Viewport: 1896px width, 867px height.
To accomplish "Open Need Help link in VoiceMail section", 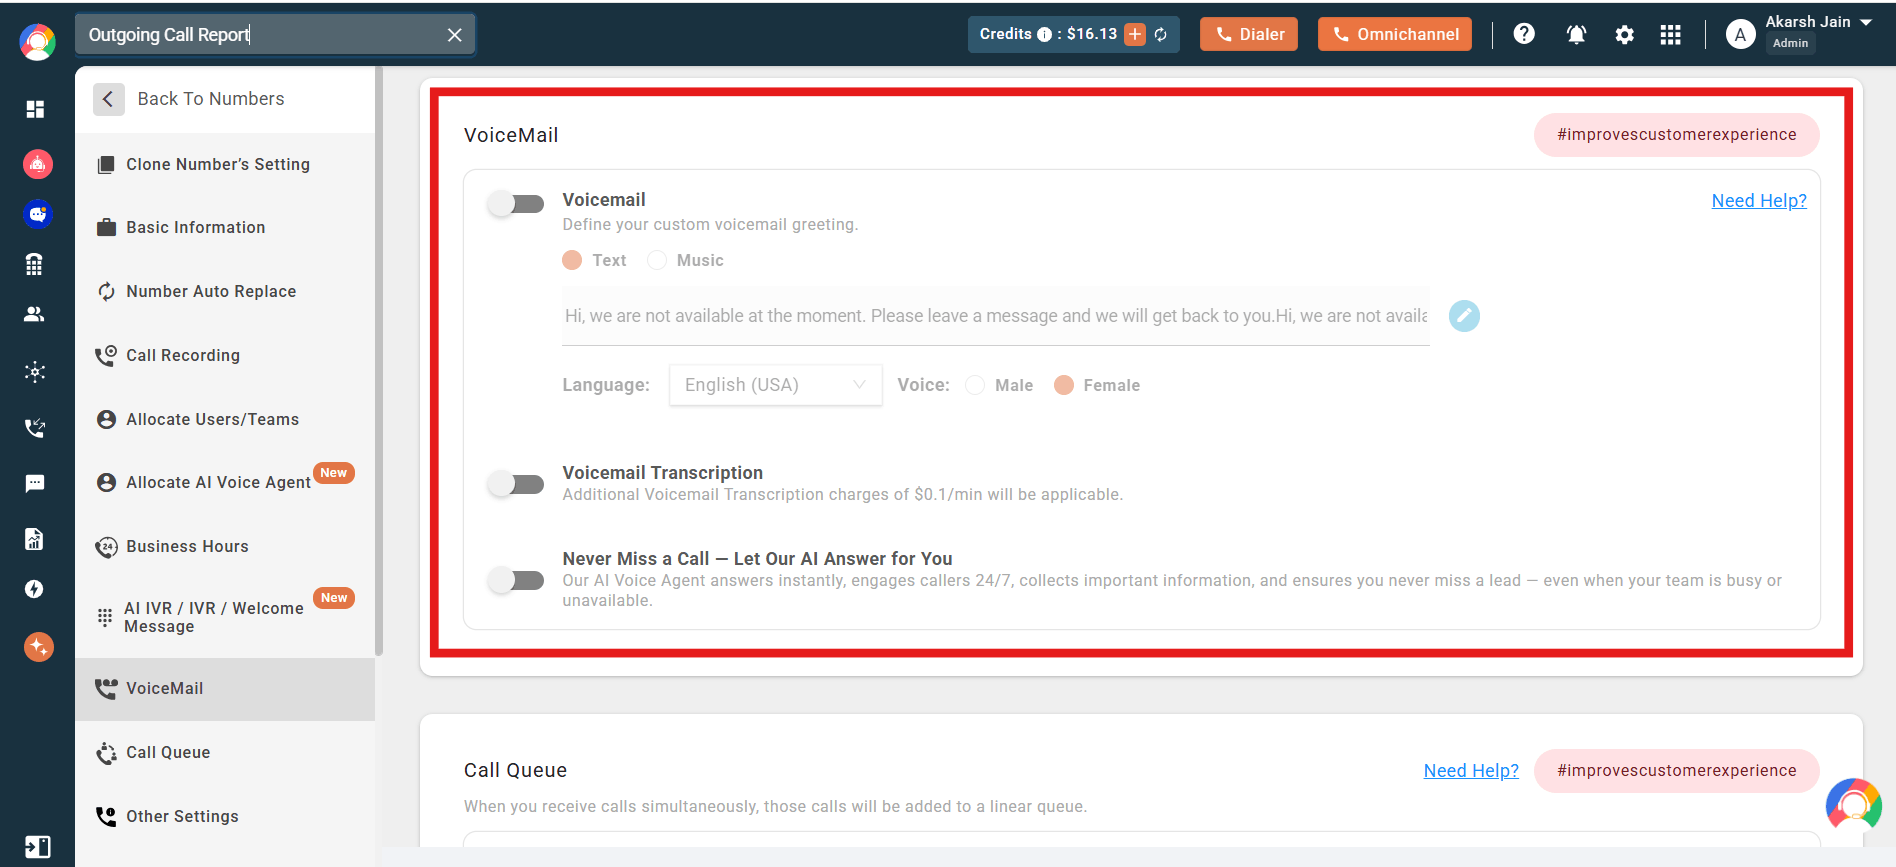I will pos(1758,201).
